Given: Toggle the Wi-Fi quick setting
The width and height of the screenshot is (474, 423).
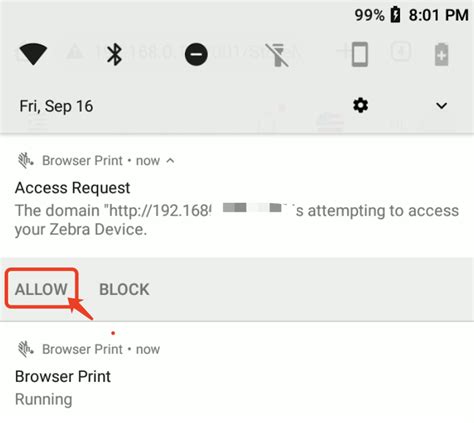Looking at the screenshot, I should (33, 54).
